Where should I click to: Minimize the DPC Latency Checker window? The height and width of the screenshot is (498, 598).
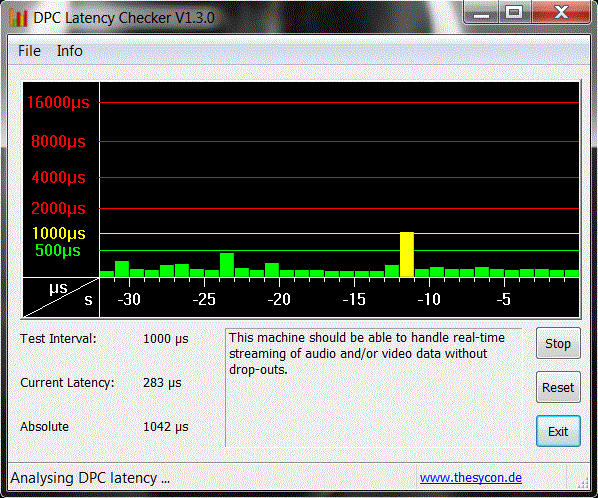[481, 12]
